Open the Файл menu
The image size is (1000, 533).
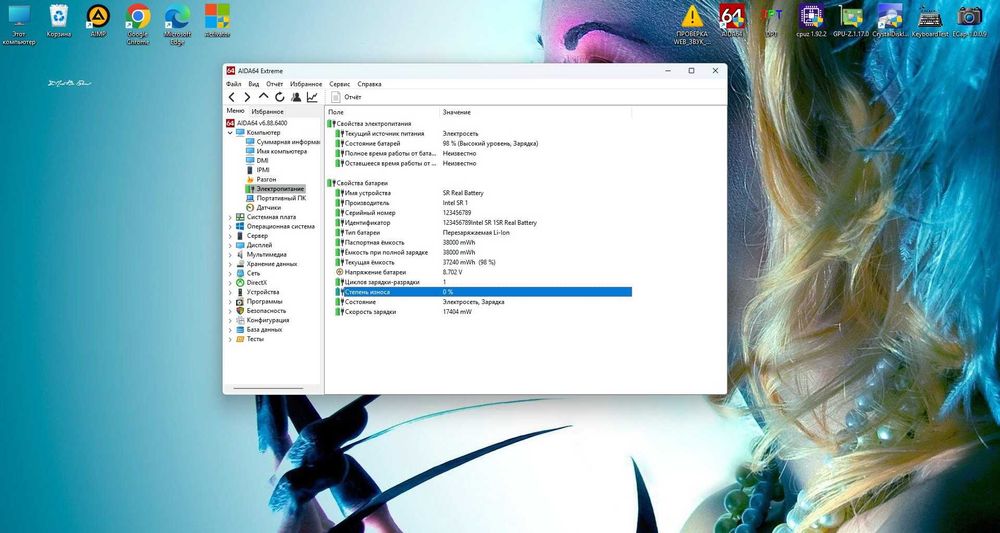click(x=233, y=84)
